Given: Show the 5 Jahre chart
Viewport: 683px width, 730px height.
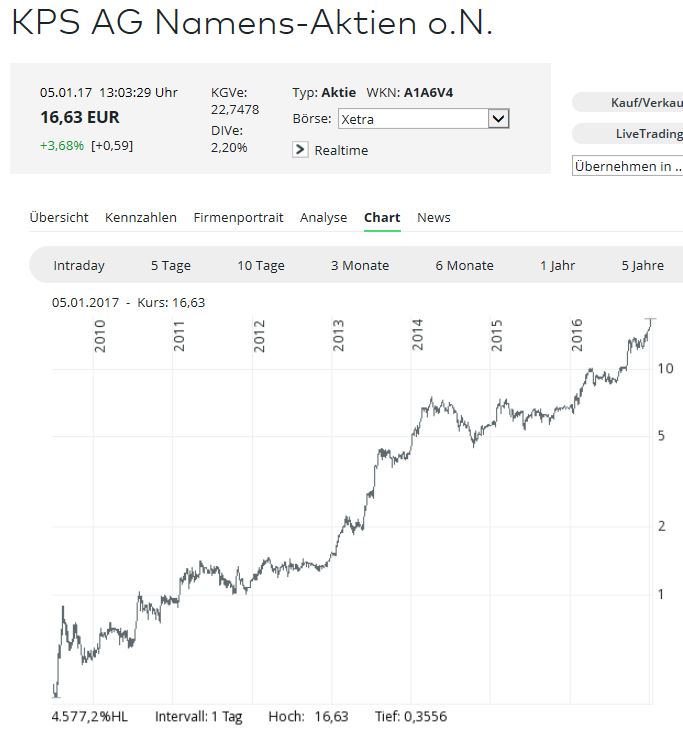Looking at the screenshot, I should tap(642, 265).
